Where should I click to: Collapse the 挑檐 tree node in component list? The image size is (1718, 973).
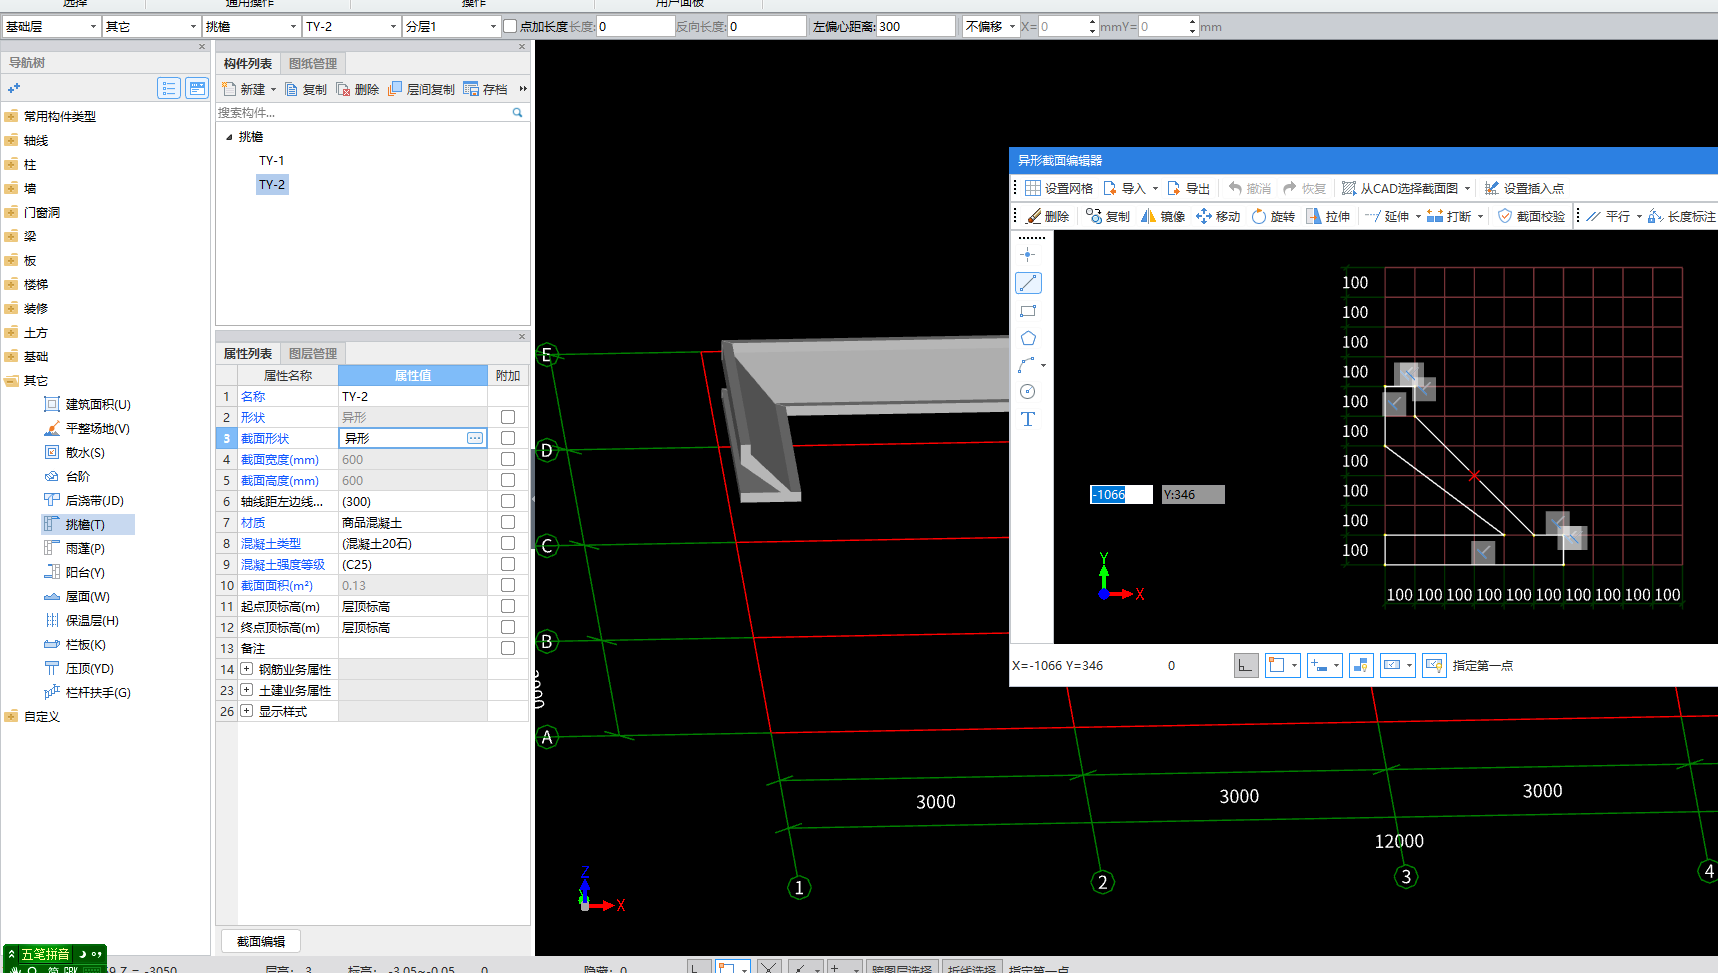229,137
